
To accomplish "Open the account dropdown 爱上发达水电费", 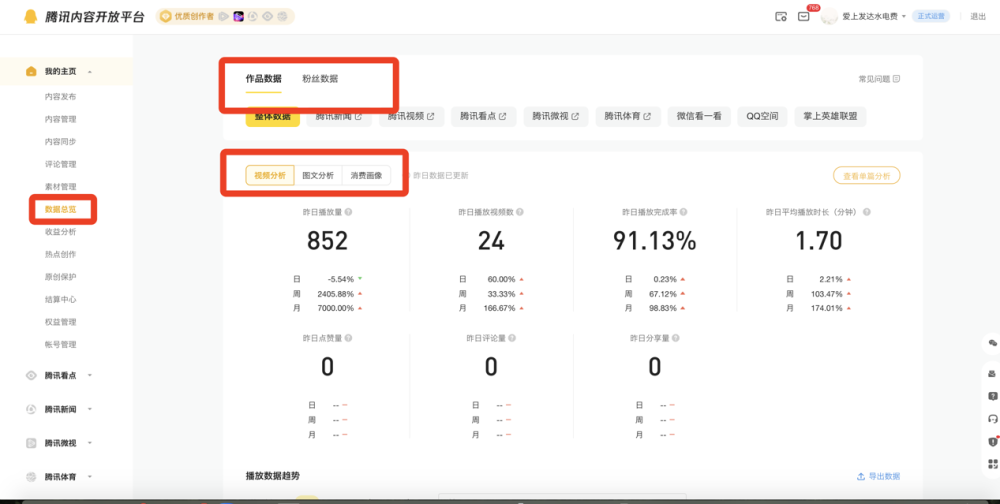I will [x=874, y=17].
